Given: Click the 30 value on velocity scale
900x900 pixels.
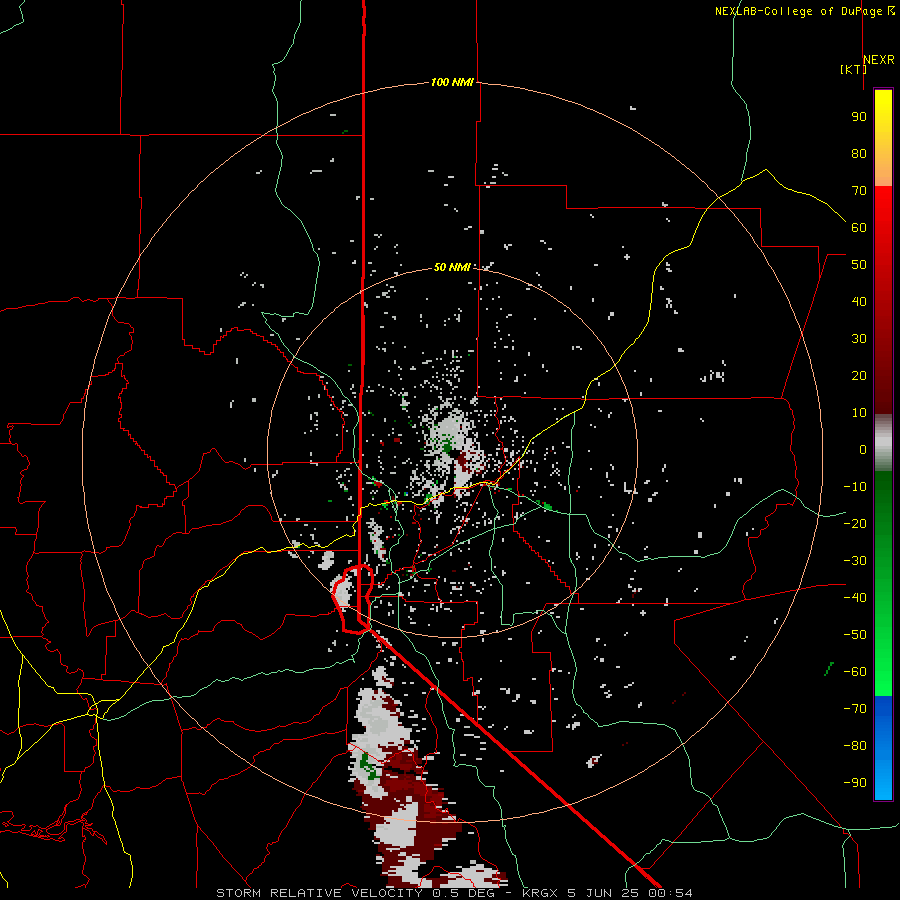Looking at the screenshot, I should pyautogui.click(x=859, y=339).
